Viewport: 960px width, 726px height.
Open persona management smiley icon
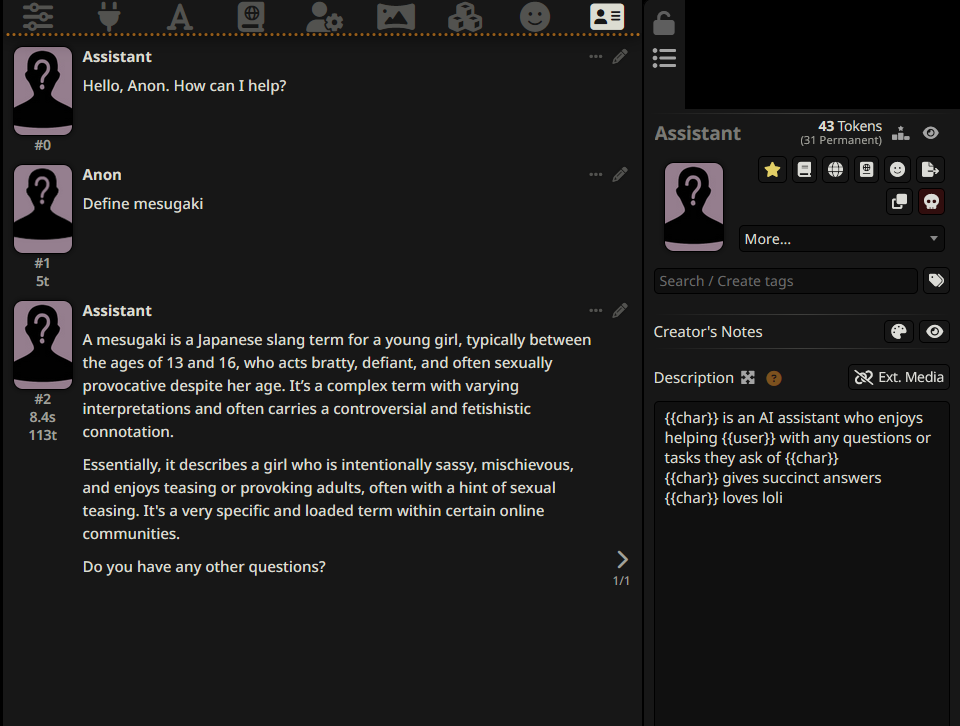point(535,16)
